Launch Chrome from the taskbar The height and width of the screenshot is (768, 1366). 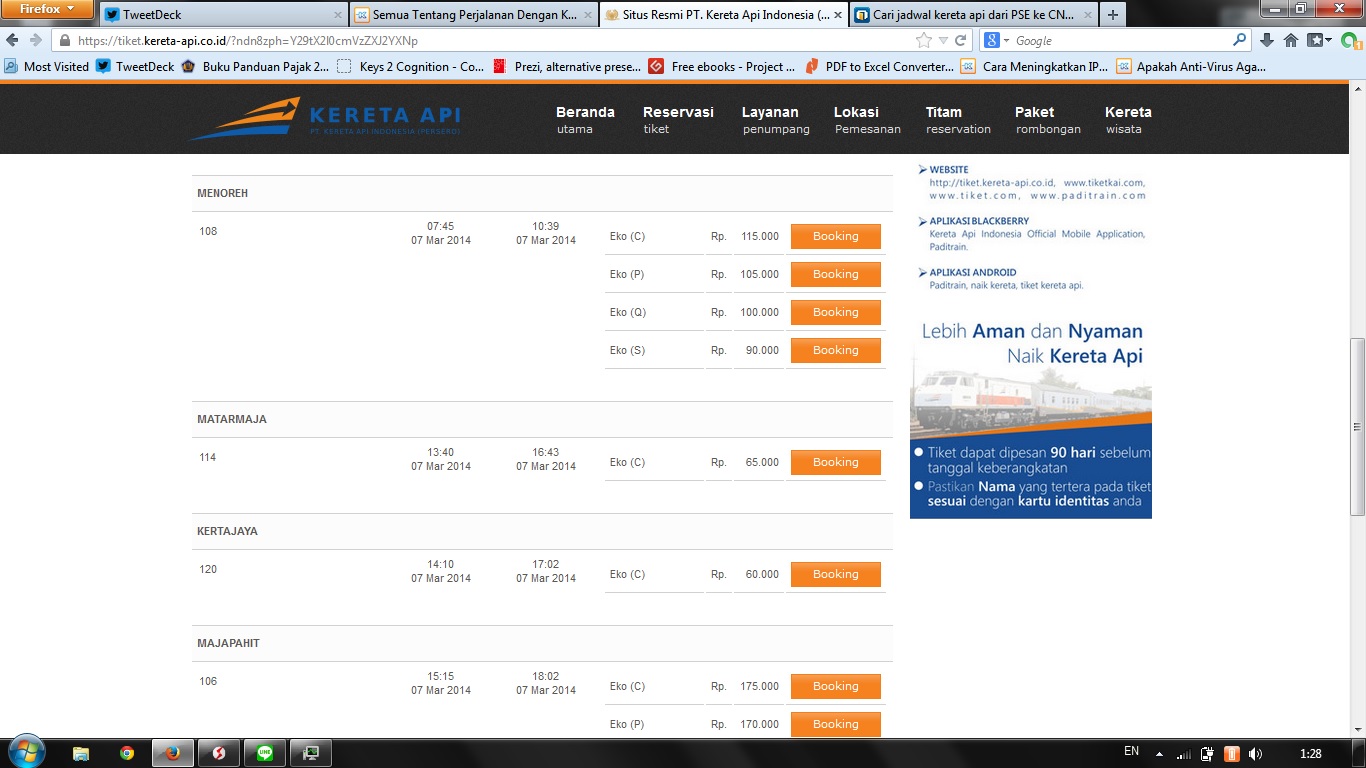pos(127,753)
